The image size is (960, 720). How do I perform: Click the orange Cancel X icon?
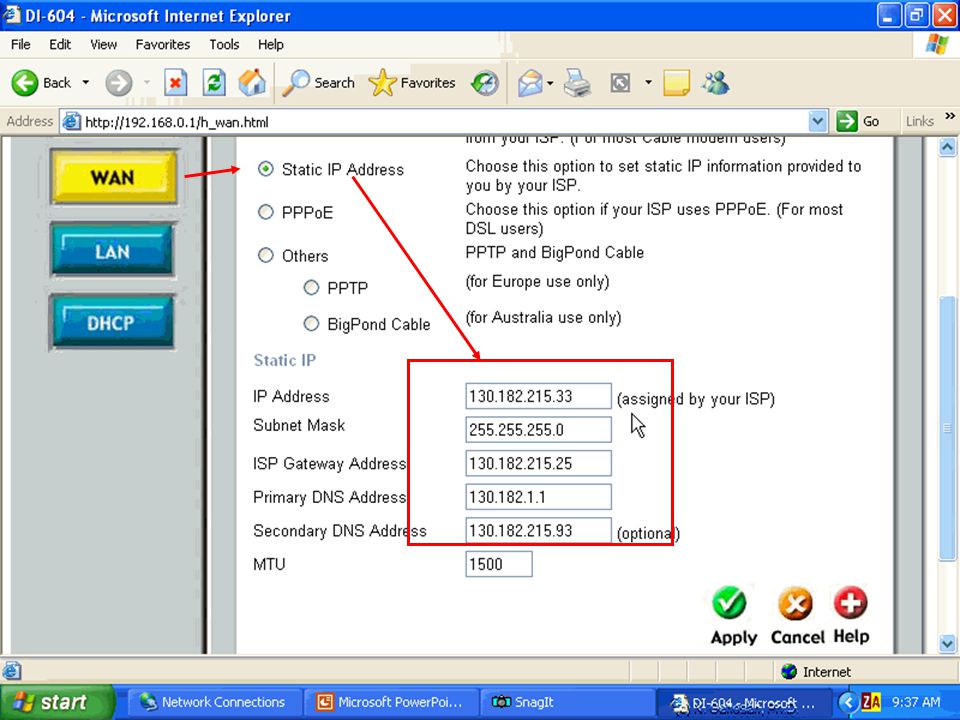[795, 604]
